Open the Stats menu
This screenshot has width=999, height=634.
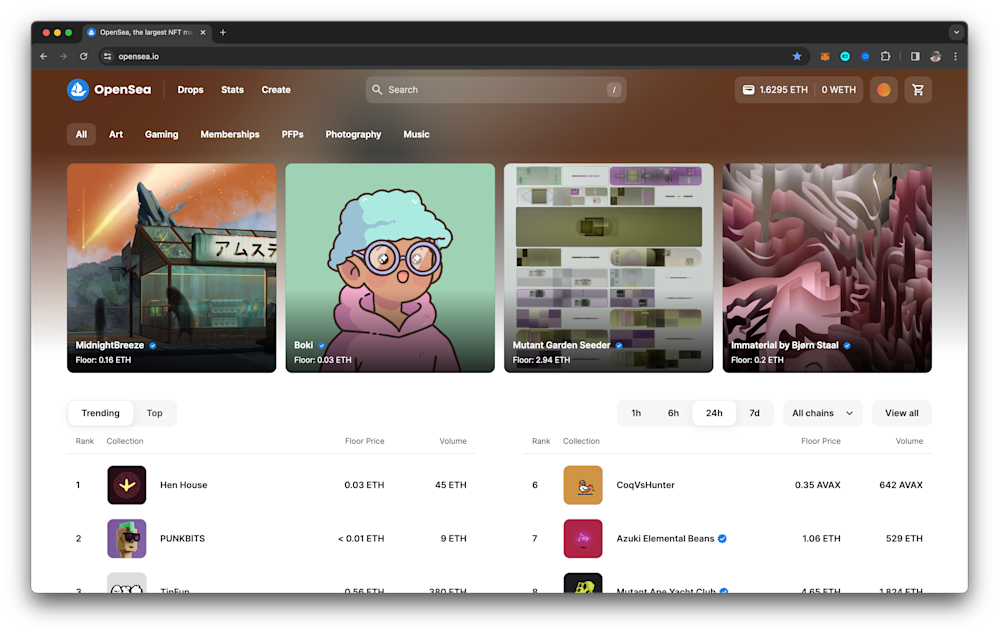pyautogui.click(x=233, y=90)
